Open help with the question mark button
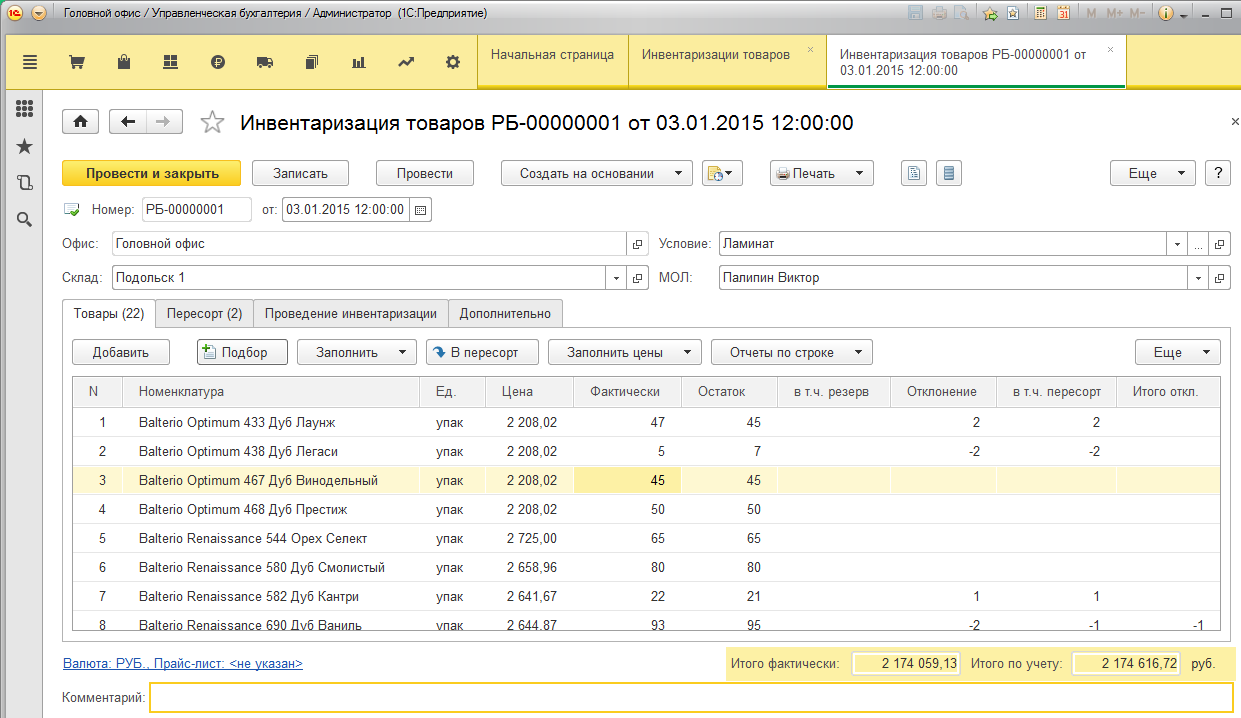The width and height of the screenshot is (1241, 718). coord(1217,173)
